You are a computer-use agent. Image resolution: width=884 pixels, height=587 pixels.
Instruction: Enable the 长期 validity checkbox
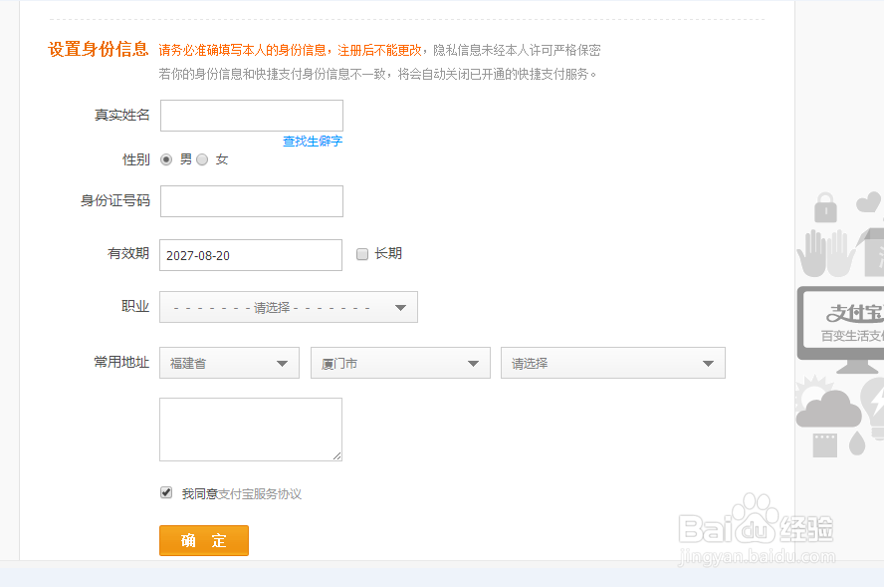(x=361, y=254)
